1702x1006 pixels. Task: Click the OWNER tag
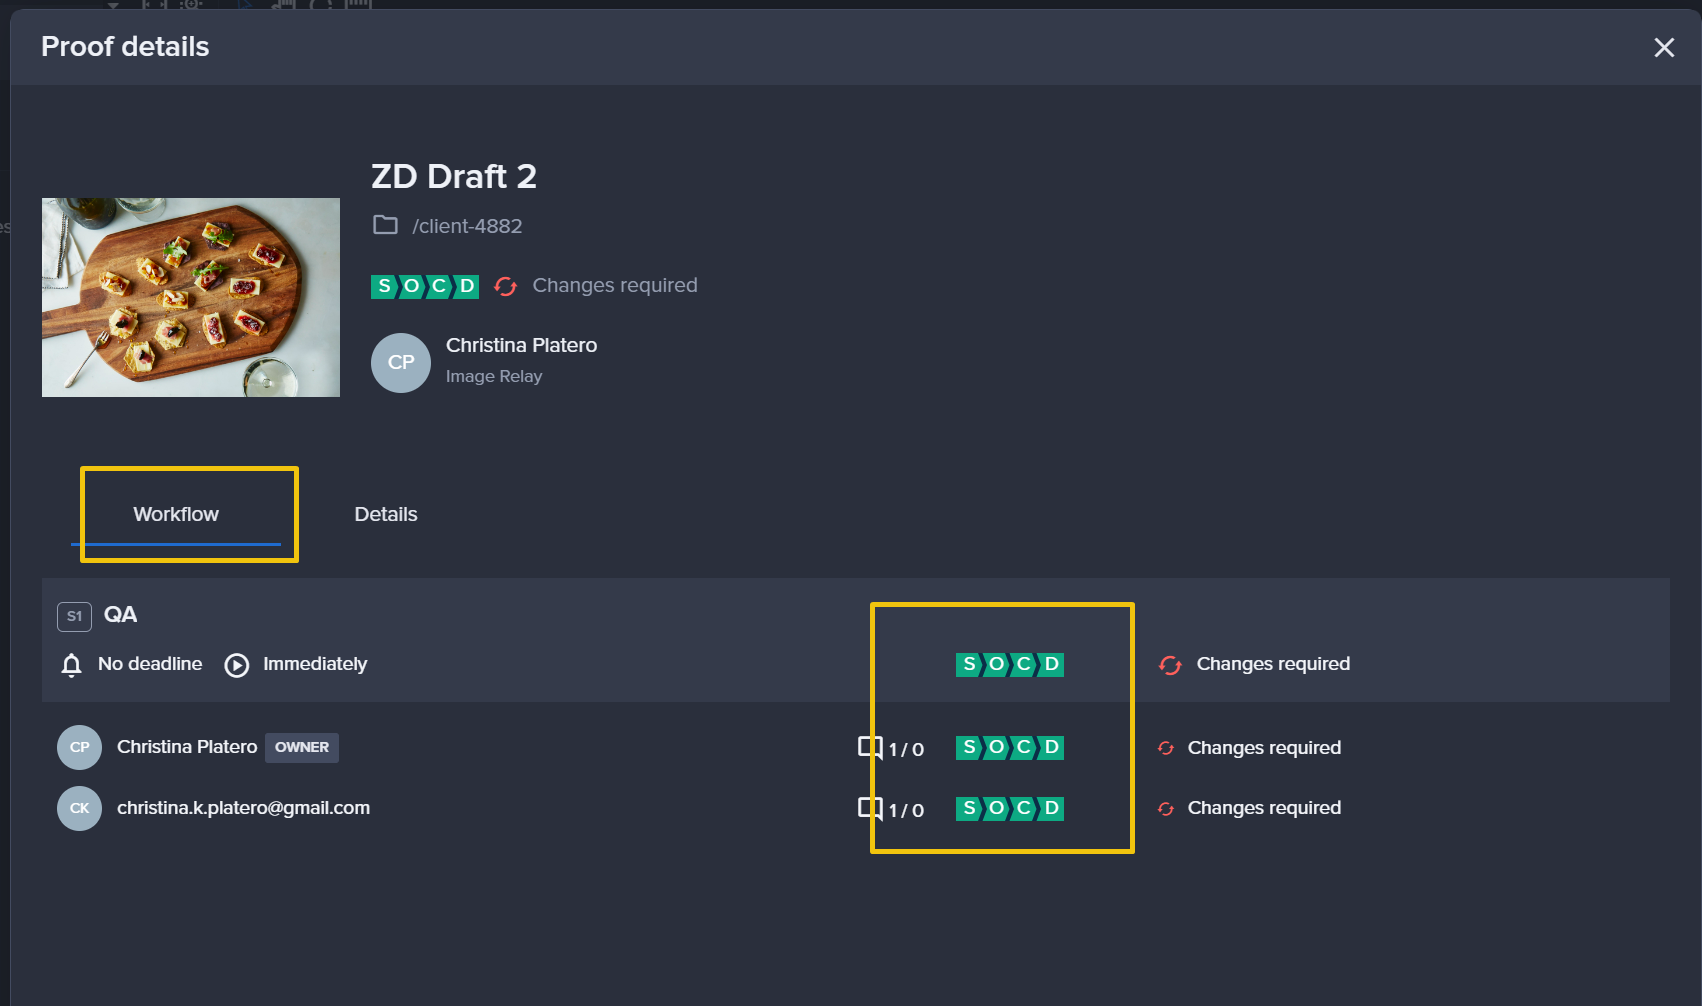[302, 747]
